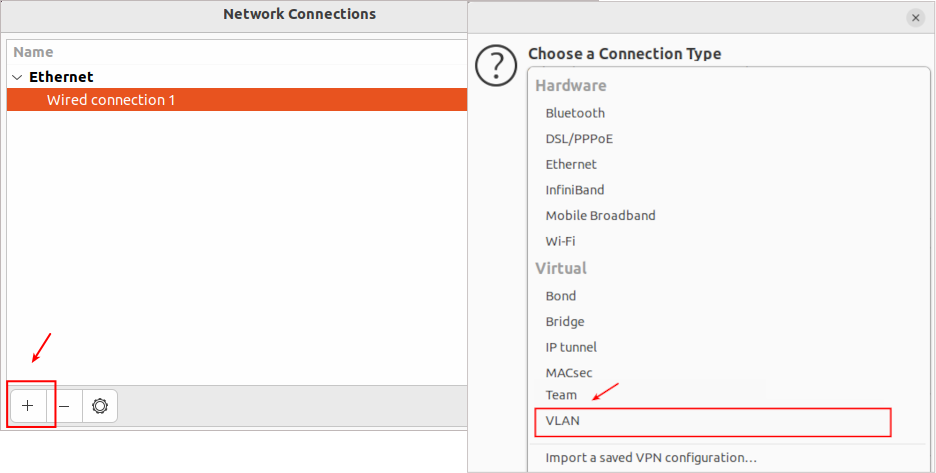936x473 pixels.
Task: Select Mobile Broadband option
Action: pyautogui.click(x=600, y=215)
